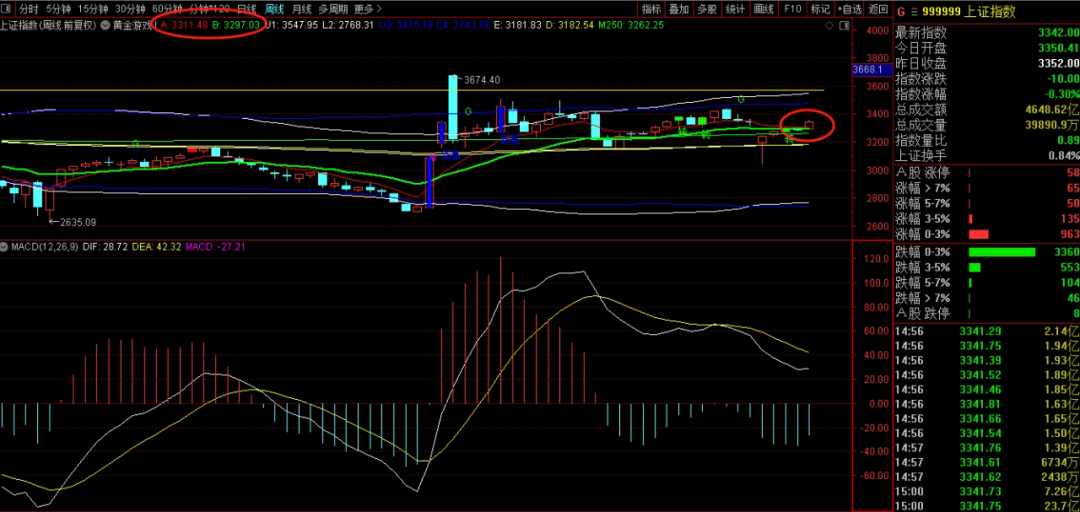Click the 黄金游戏 indicator name
Viewport: 1080px width, 512px height.
pyautogui.click(x=132, y=25)
